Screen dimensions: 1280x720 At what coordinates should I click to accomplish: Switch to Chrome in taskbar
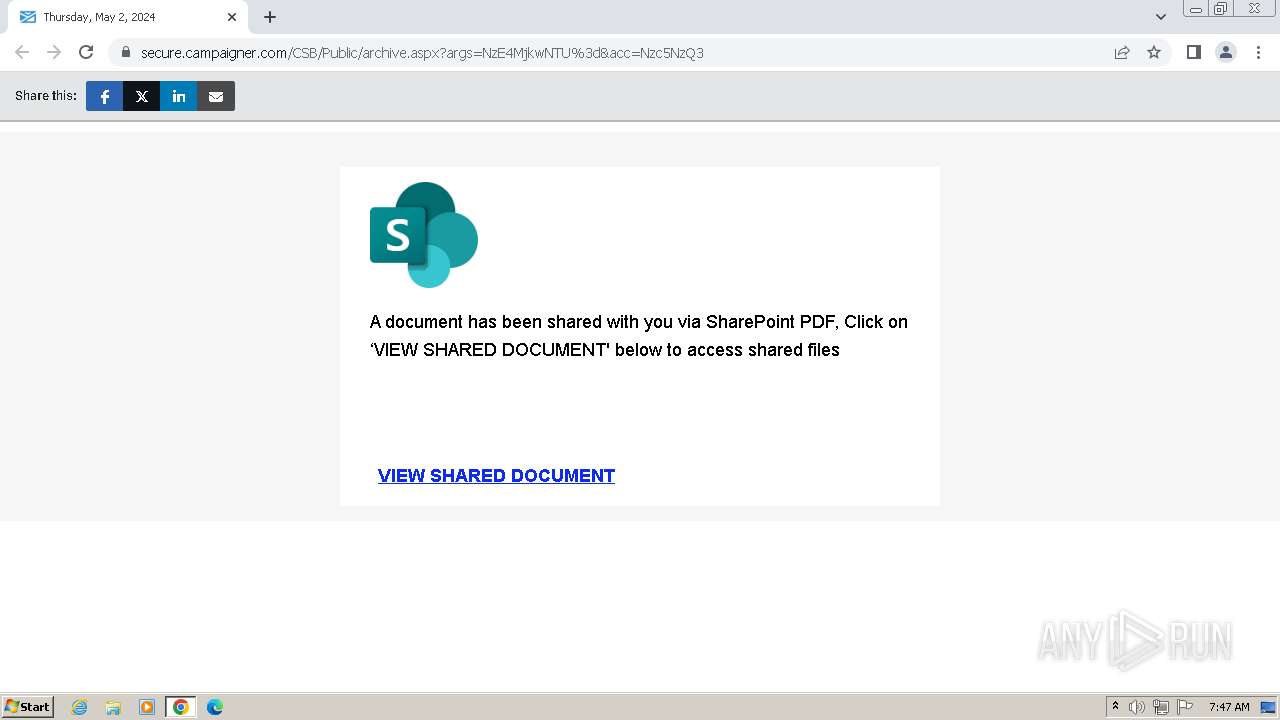click(x=181, y=707)
